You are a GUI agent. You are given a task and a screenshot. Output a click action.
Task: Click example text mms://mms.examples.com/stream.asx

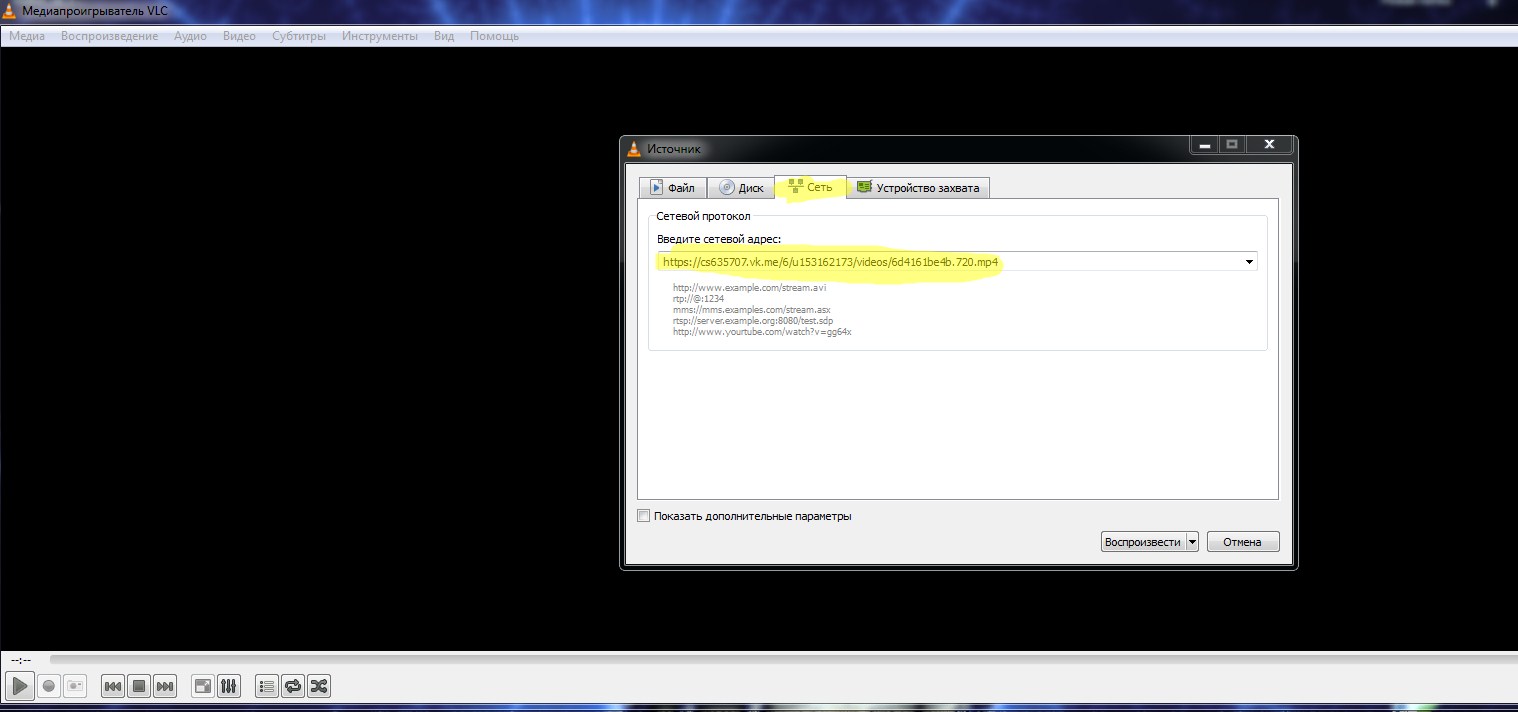click(x=752, y=310)
